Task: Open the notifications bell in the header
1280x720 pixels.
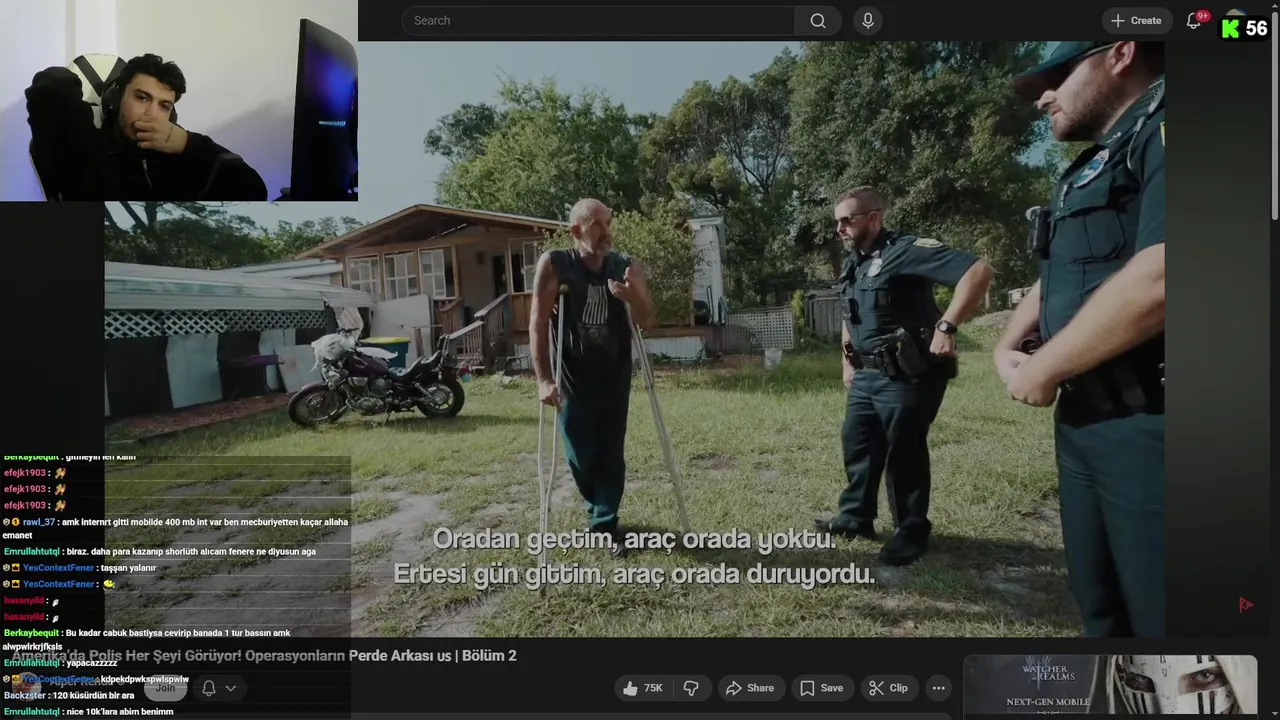Action: (1194, 21)
